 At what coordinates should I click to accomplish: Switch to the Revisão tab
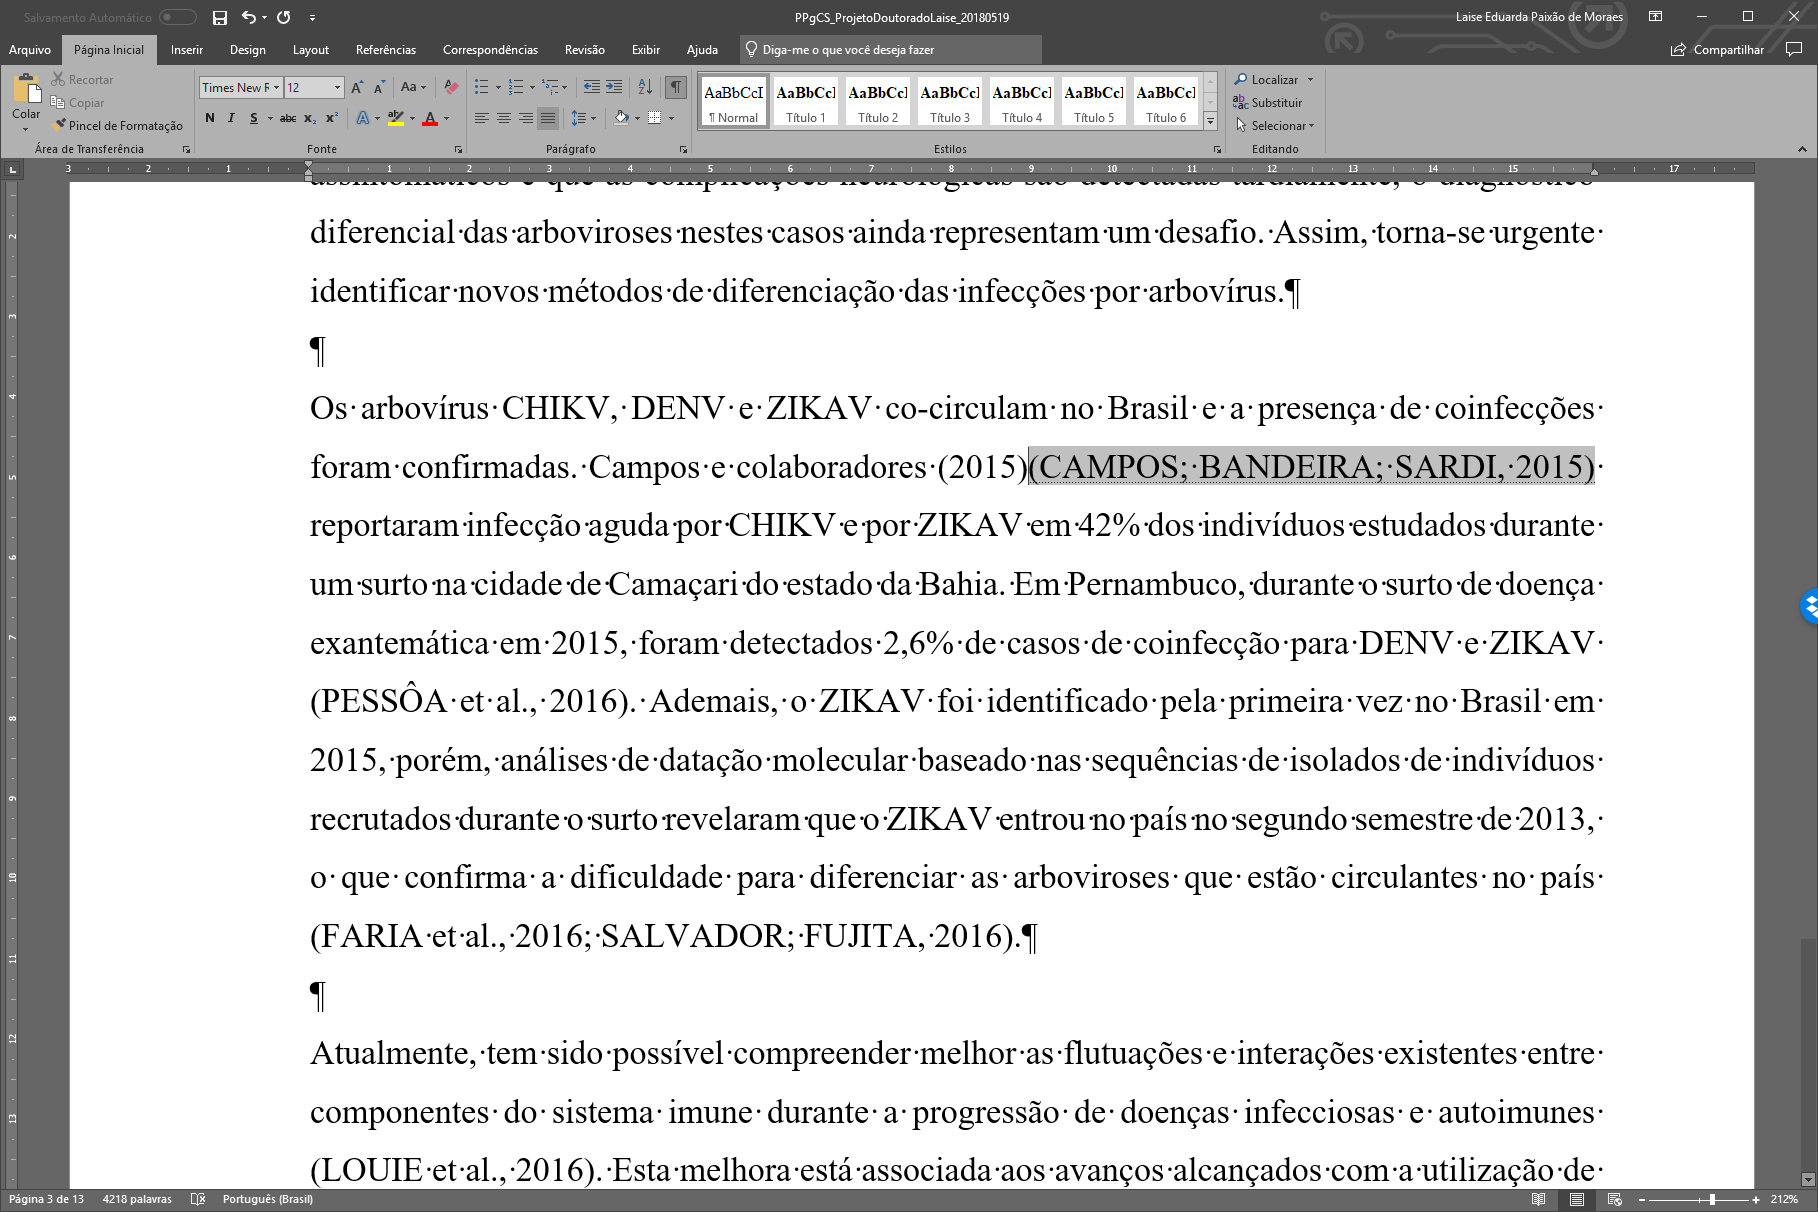[x=585, y=50]
